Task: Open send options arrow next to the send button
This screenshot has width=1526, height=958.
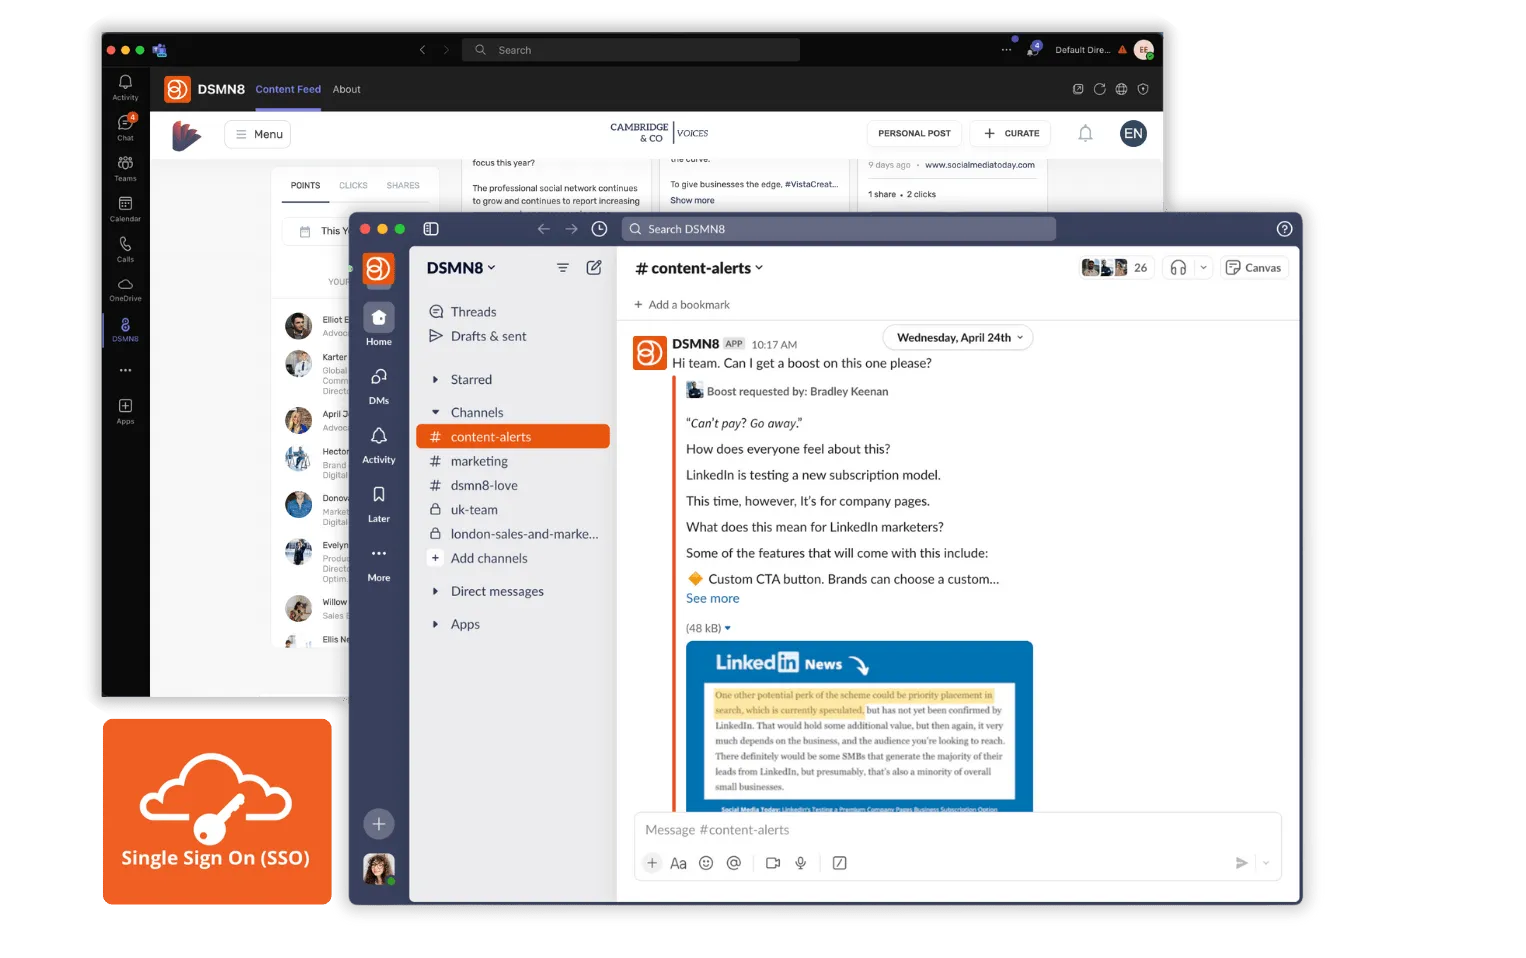Action: [x=1266, y=863]
